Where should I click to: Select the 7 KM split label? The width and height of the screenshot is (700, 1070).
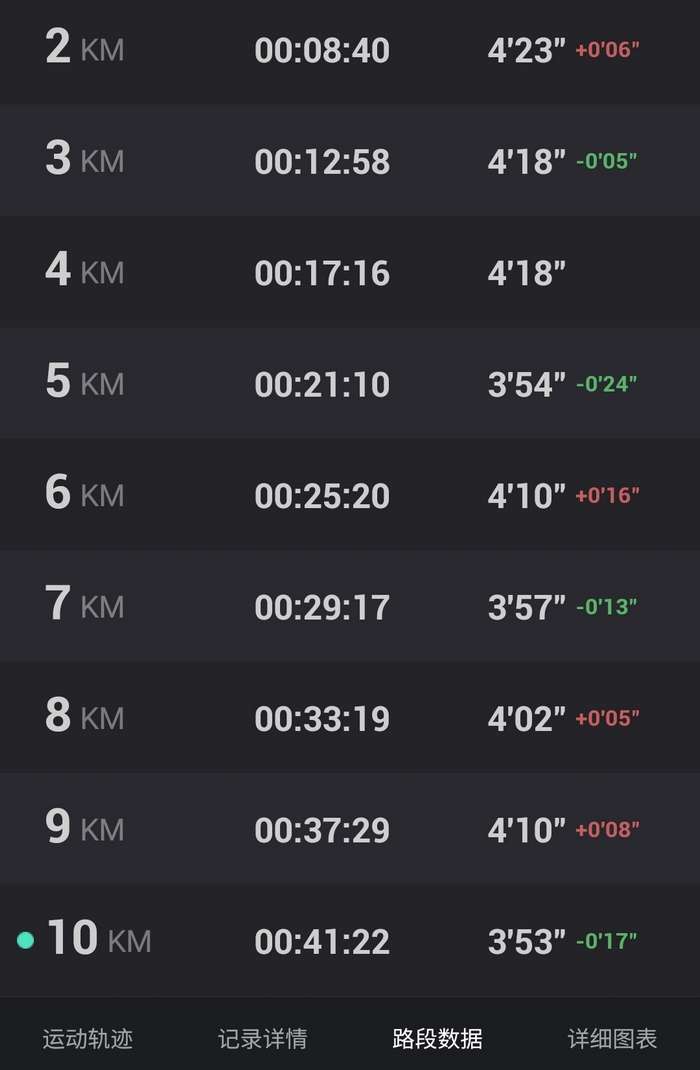84,606
